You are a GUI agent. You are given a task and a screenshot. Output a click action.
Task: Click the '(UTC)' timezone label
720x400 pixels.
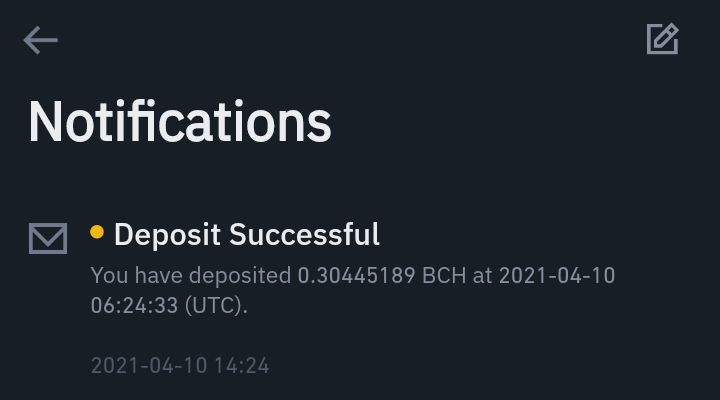(x=216, y=305)
